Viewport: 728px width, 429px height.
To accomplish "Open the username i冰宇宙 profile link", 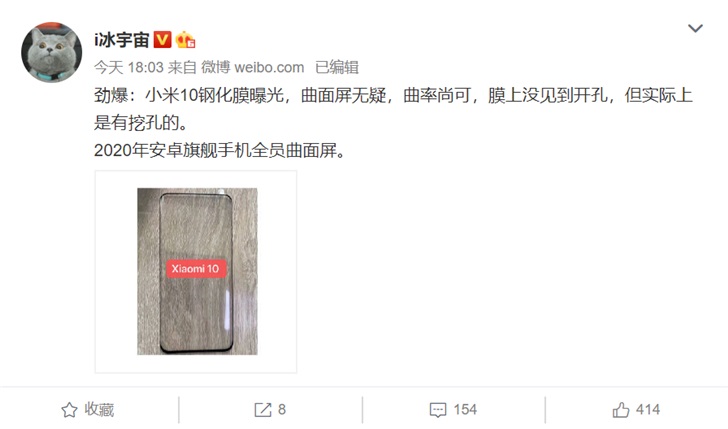I will (x=121, y=40).
